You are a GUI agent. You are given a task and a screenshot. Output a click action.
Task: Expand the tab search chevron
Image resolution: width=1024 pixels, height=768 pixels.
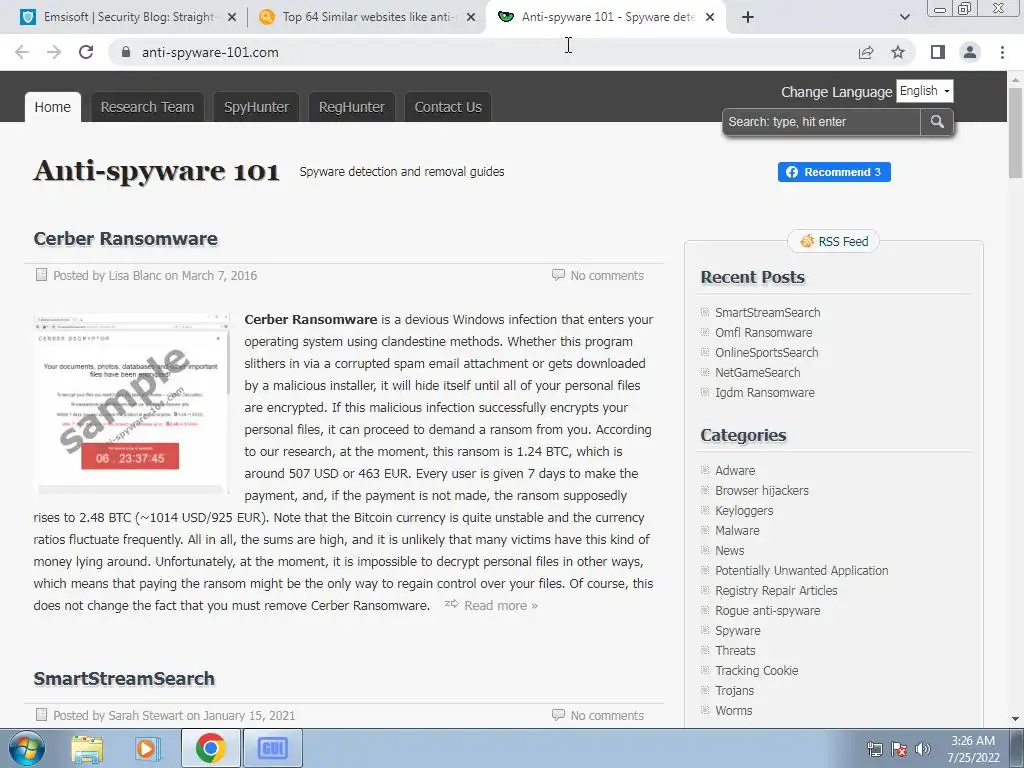coord(904,17)
